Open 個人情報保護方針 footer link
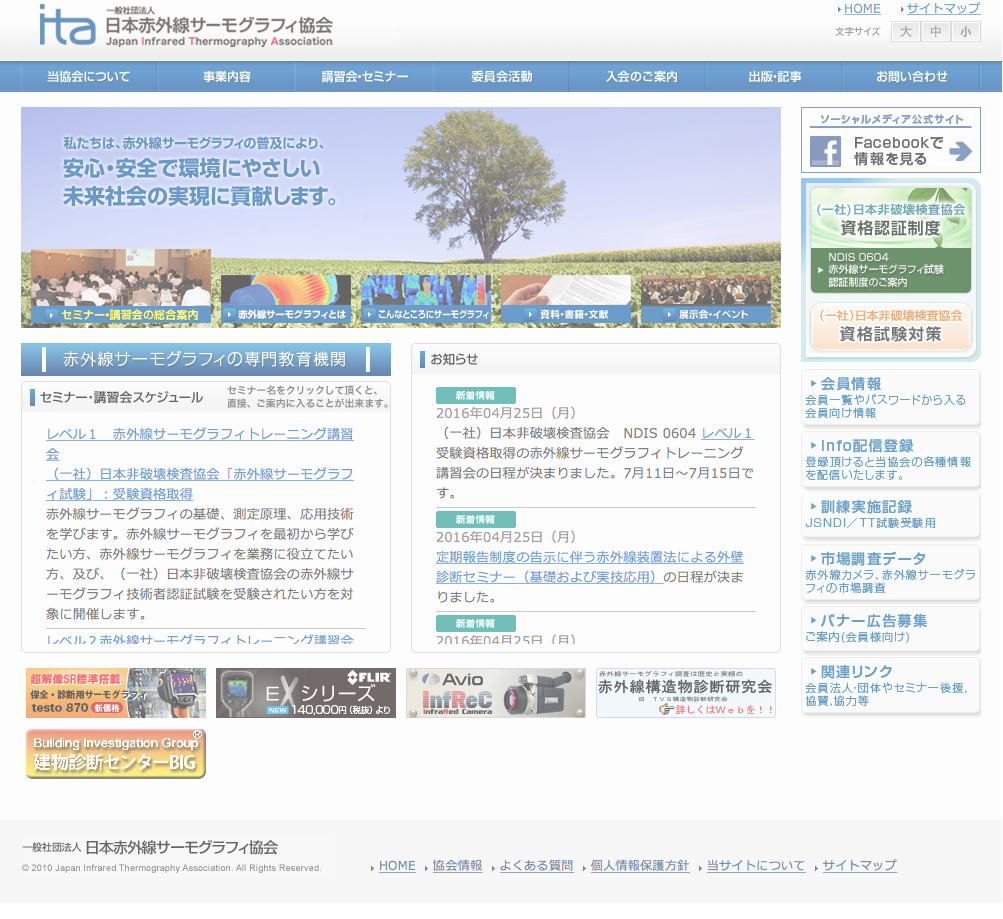 point(640,866)
